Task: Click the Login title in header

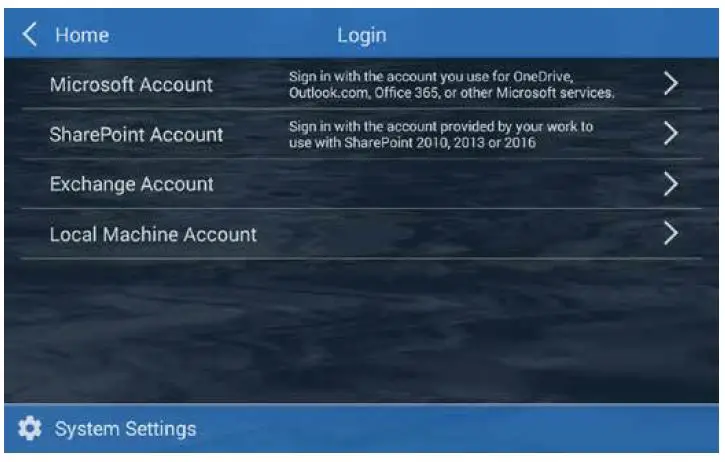Action: coord(362,35)
